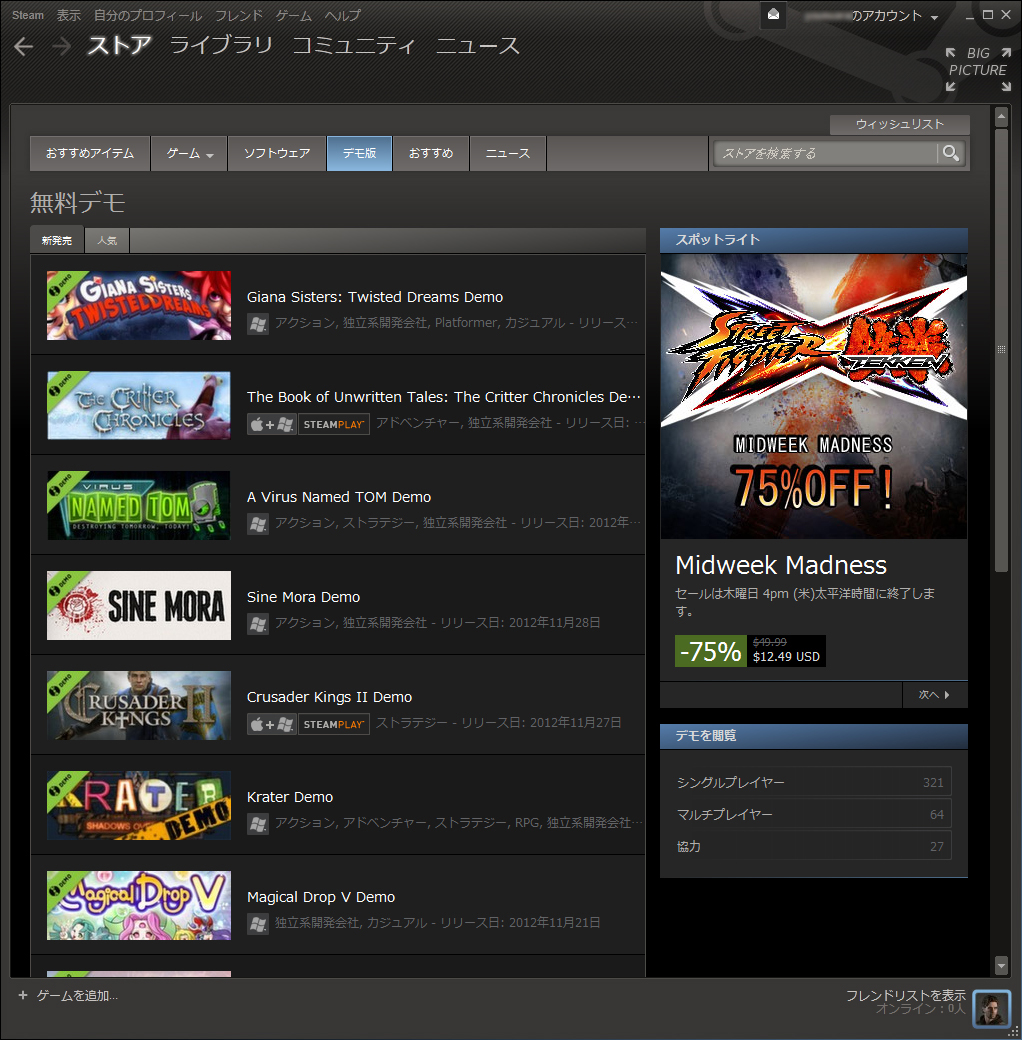Open the Giana Sisters Twisted Dreams thumbnail

139,305
